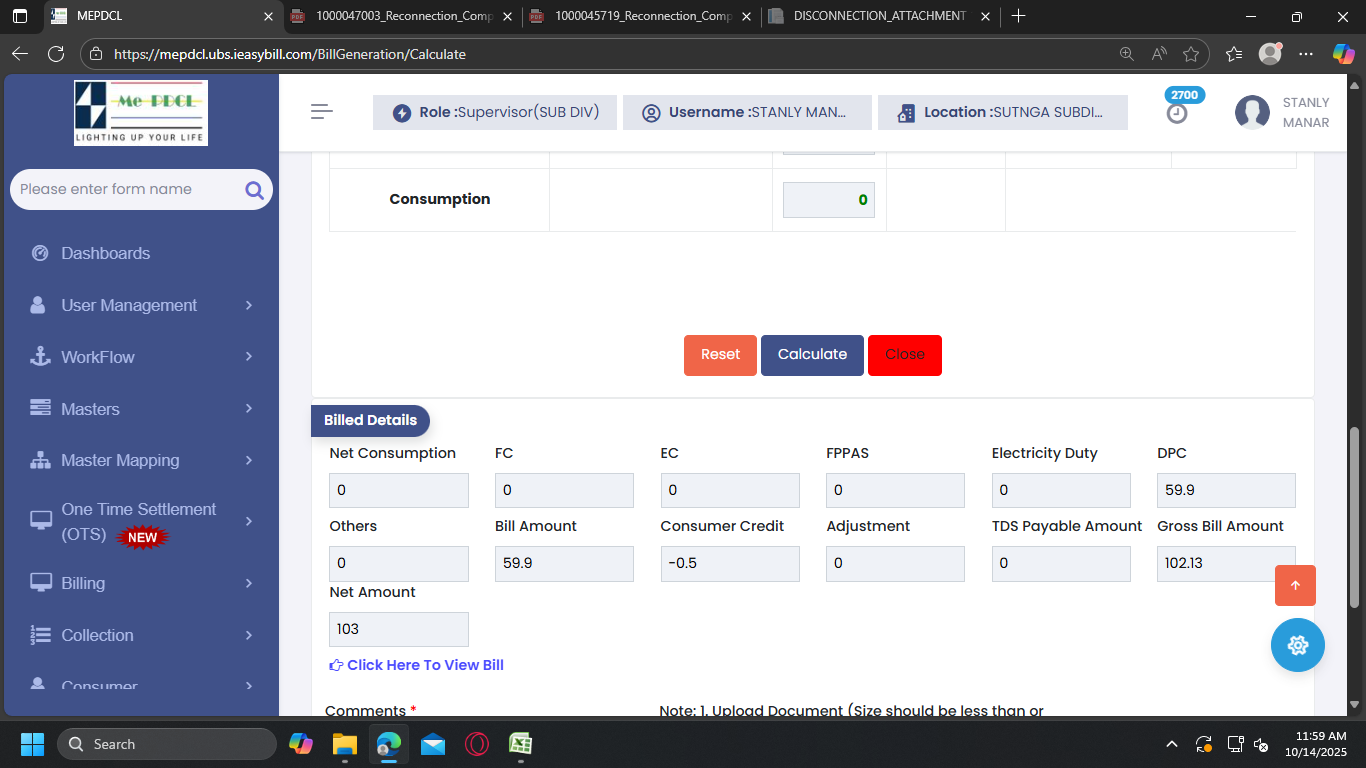Click the session timer clock icon
Viewport: 1366px width, 768px height.
[1177, 114]
